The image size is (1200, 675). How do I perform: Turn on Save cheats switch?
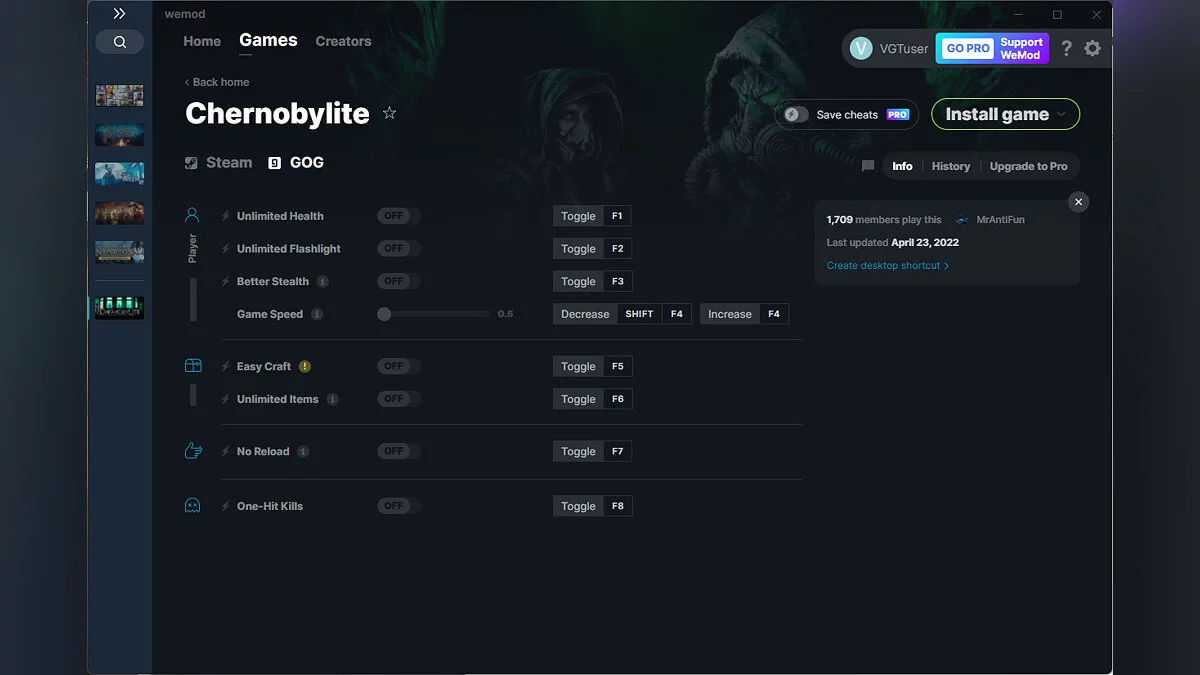tap(796, 115)
